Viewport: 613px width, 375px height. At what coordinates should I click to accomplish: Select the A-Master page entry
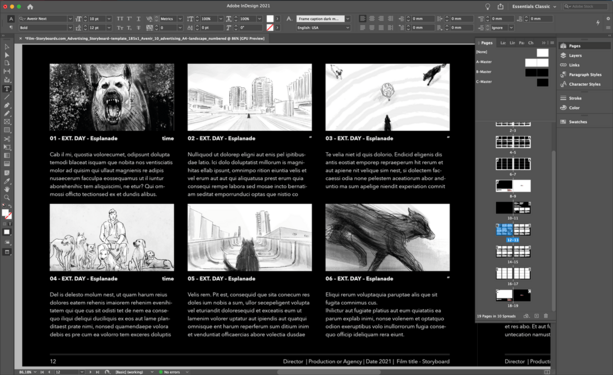point(513,62)
